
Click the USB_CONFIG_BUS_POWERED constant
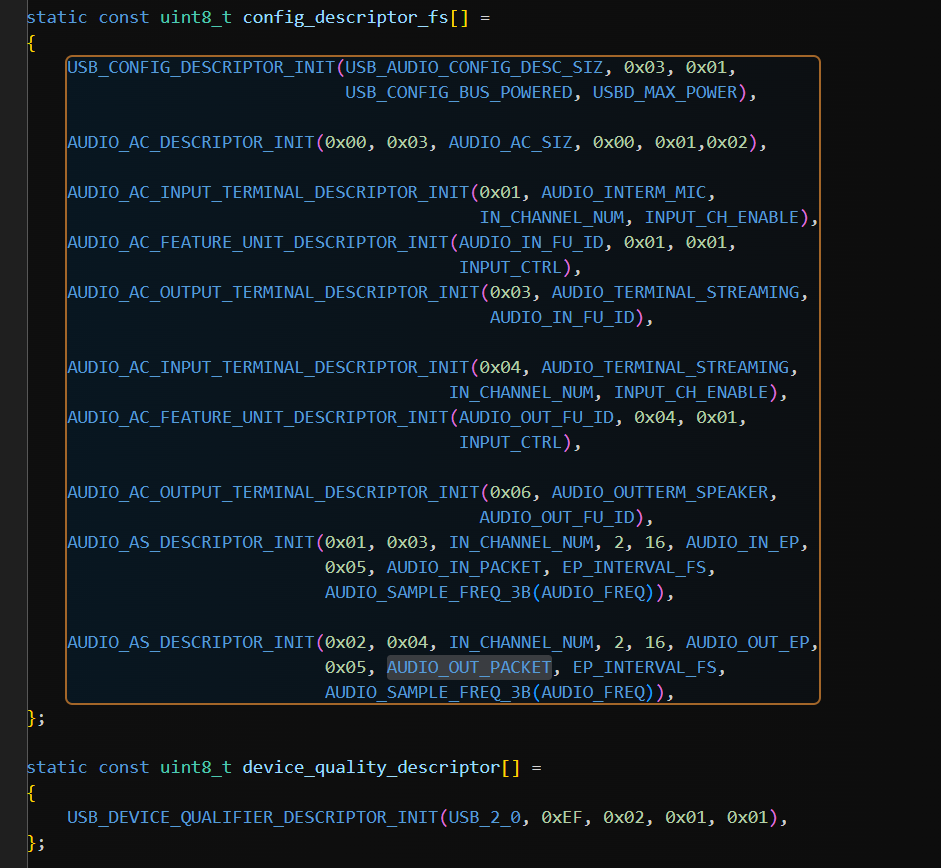(459, 93)
